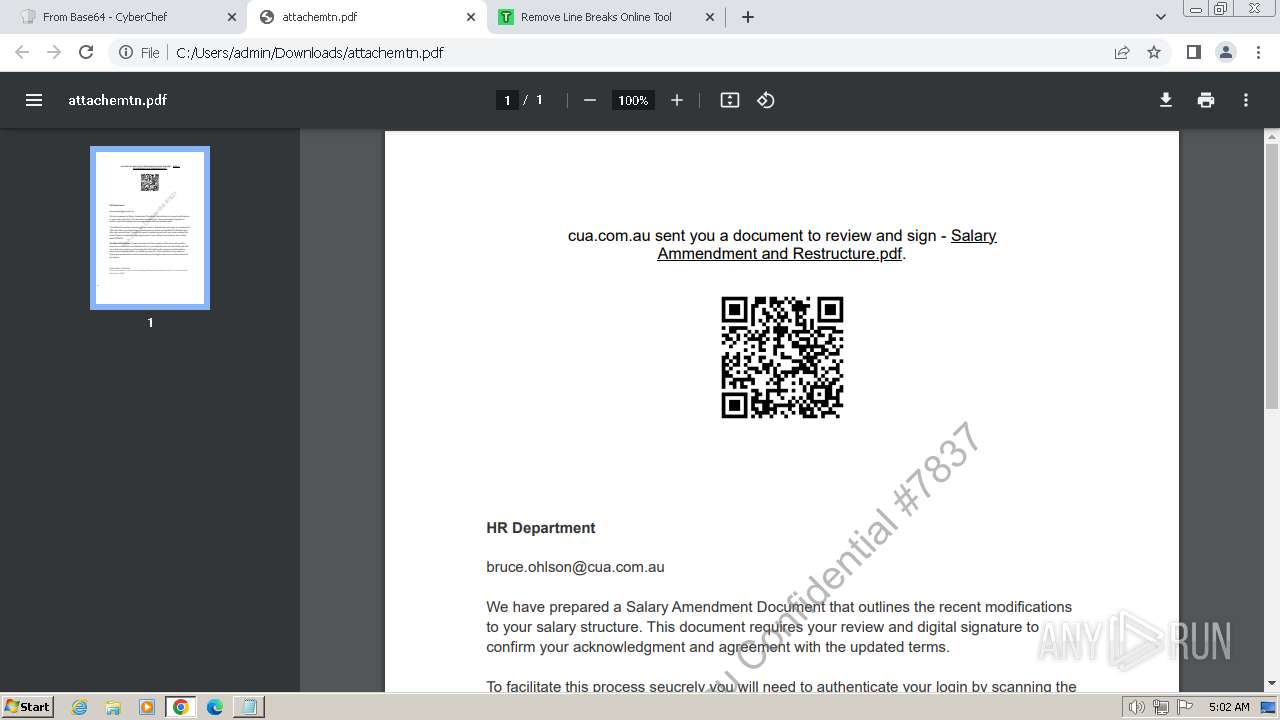Click the 100% zoom level field

[632, 100]
